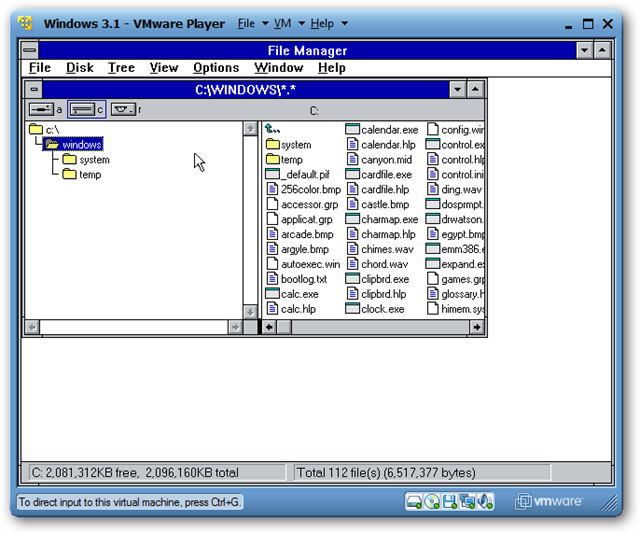Select applicat.grp file
The image size is (640, 534).
[299, 220]
